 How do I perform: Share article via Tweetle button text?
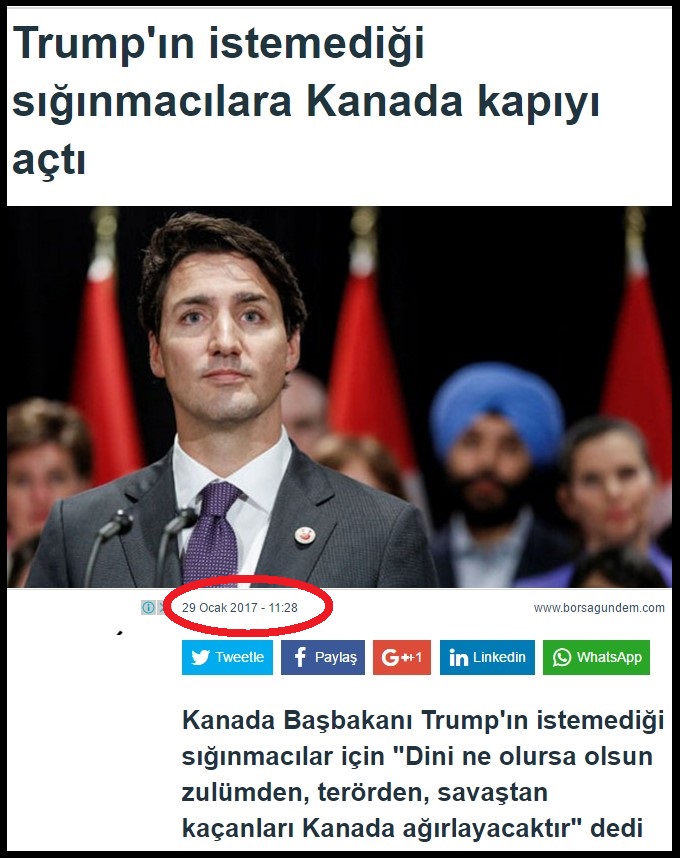click(x=240, y=657)
